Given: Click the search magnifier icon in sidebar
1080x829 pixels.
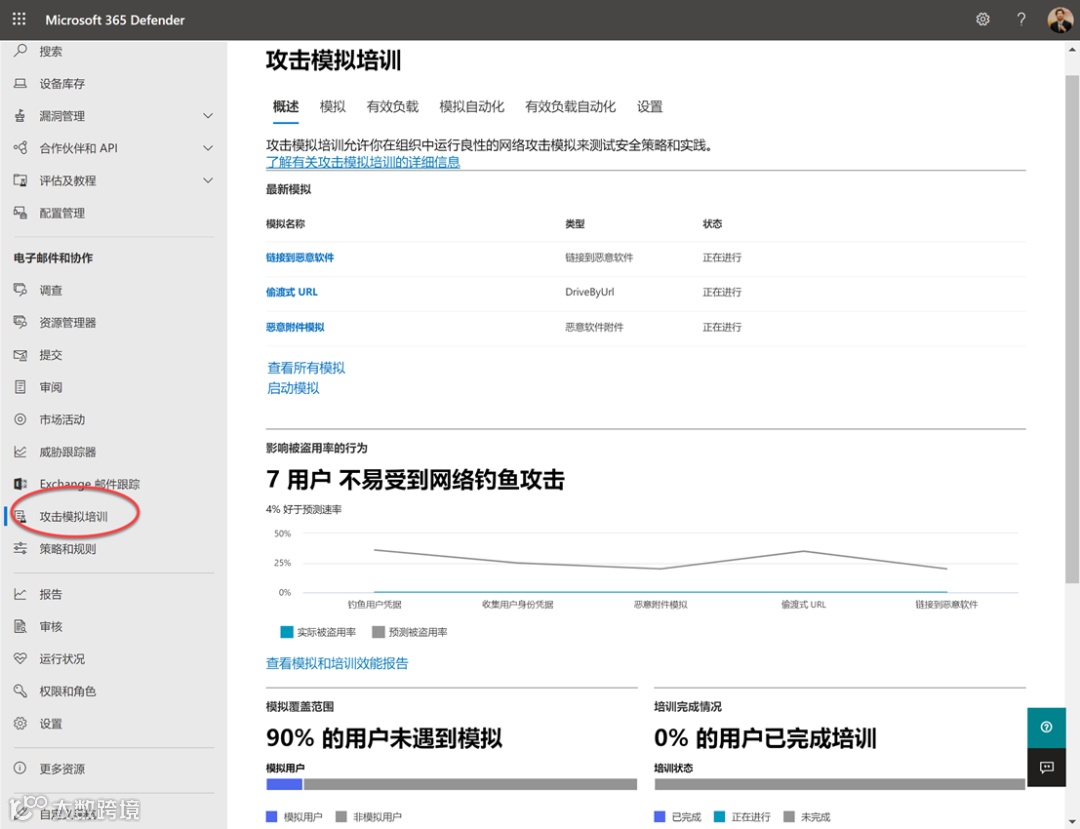Looking at the screenshot, I should point(21,50).
